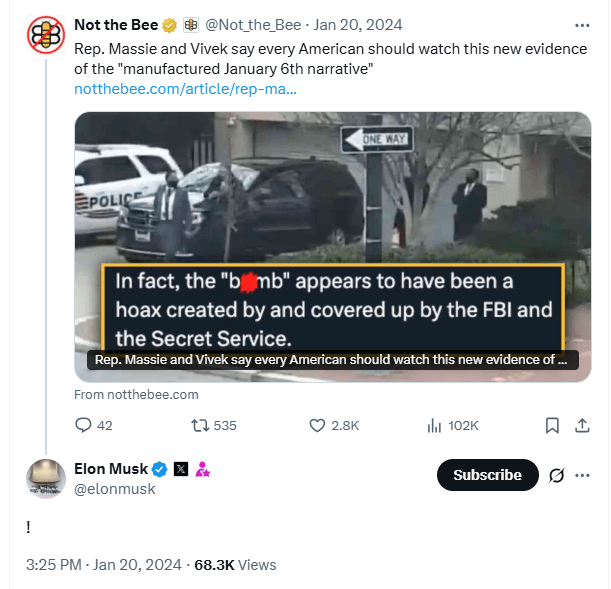Click the @elonmusk handle
The width and height of the screenshot is (611, 589).
point(115,489)
